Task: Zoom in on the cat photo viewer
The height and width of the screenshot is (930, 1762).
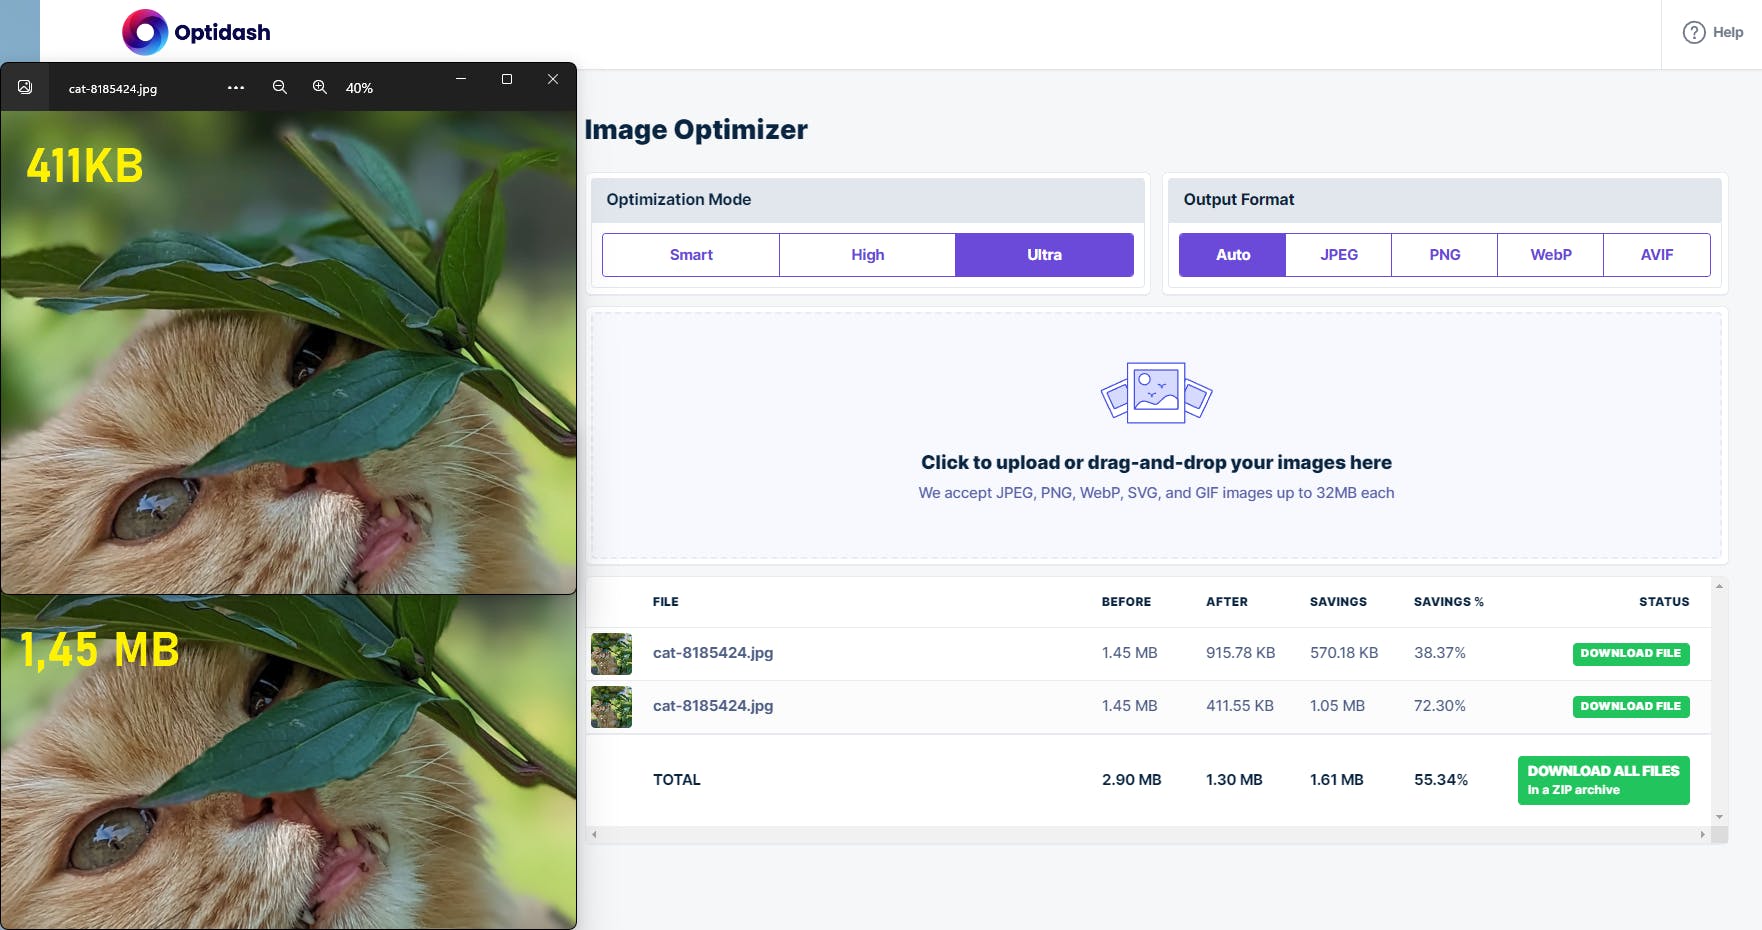Action: tap(320, 88)
